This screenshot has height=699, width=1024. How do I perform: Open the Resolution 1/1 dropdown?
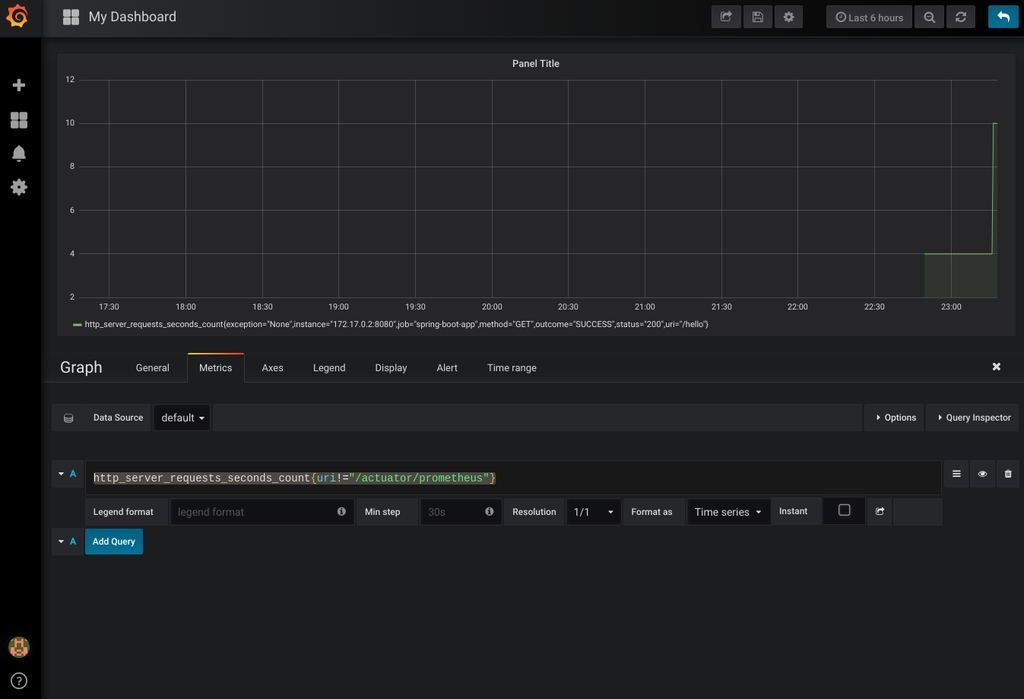point(593,512)
